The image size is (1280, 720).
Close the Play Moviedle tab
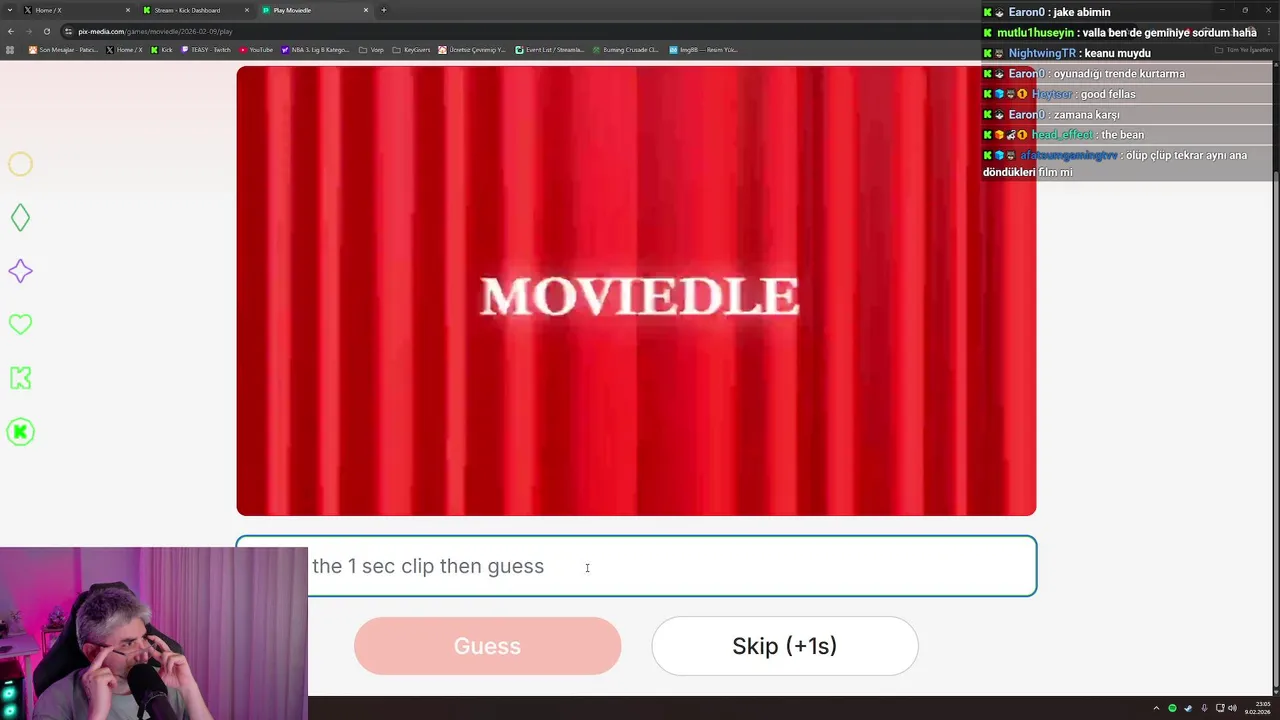point(366,10)
